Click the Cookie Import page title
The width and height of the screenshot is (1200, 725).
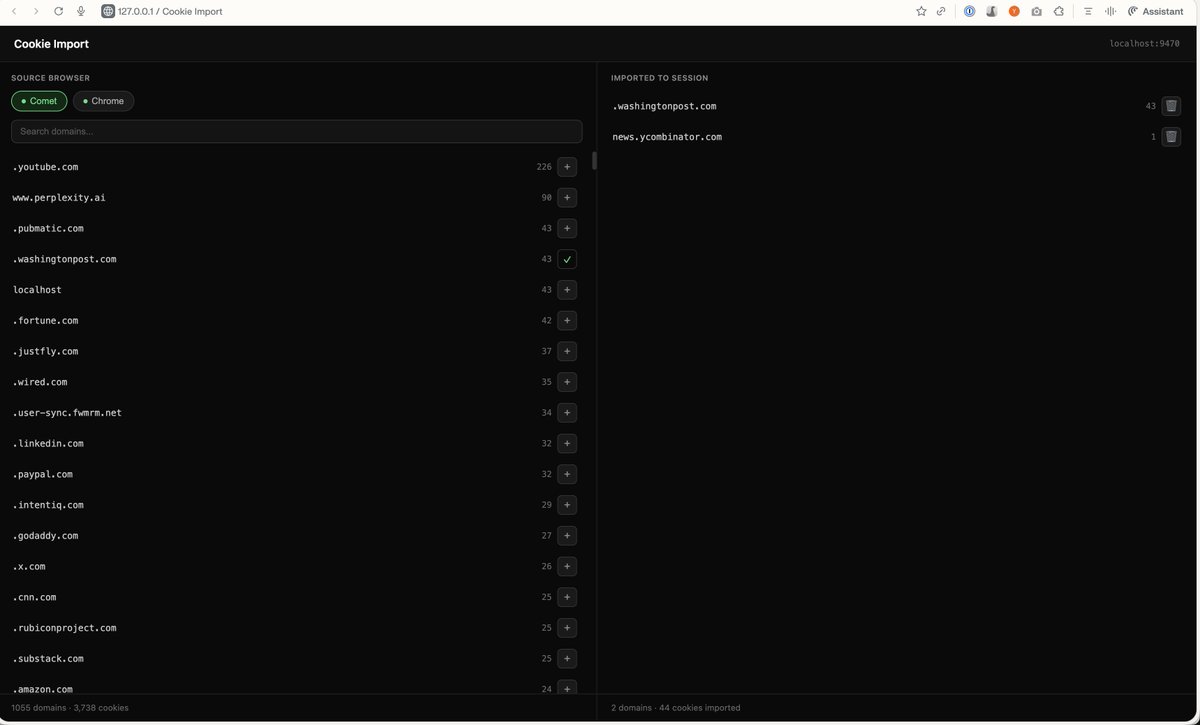click(51, 44)
